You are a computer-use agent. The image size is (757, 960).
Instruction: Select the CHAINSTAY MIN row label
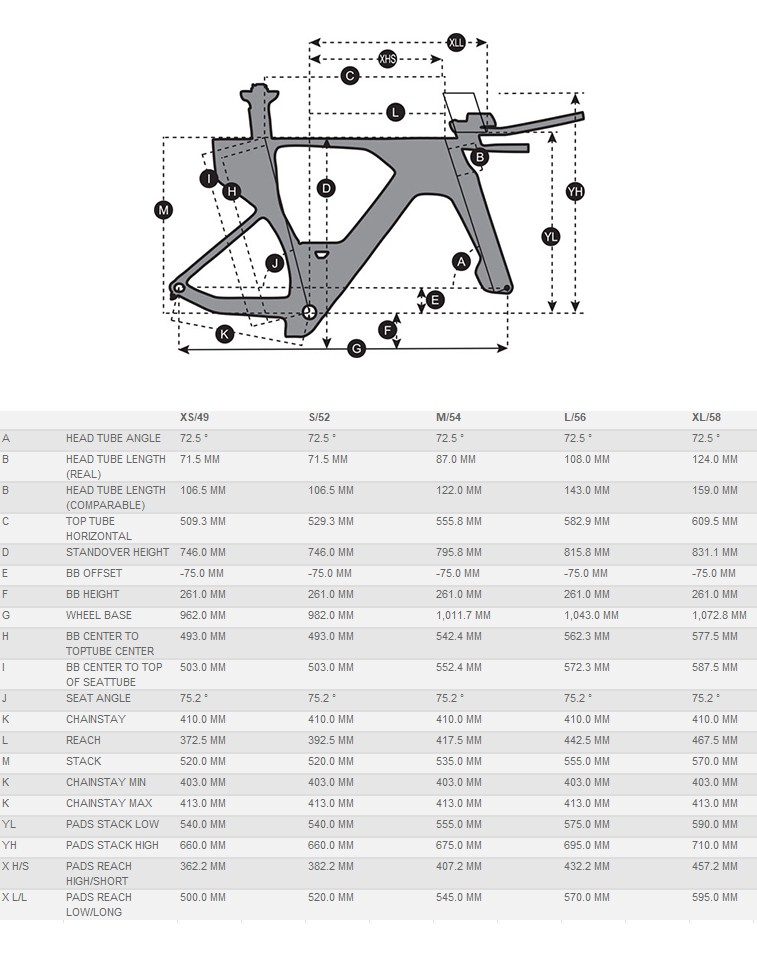(x=106, y=782)
